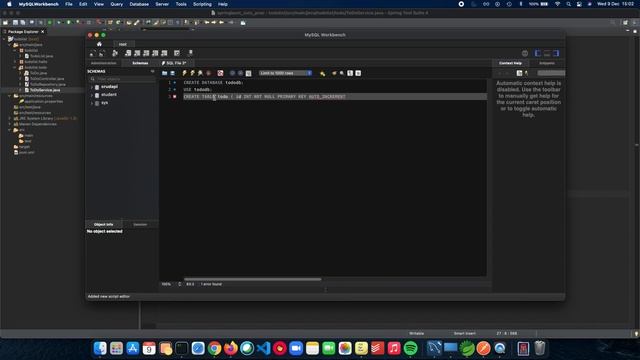The image size is (640, 360).
Task: Create a new function icon
Action: point(164,53)
